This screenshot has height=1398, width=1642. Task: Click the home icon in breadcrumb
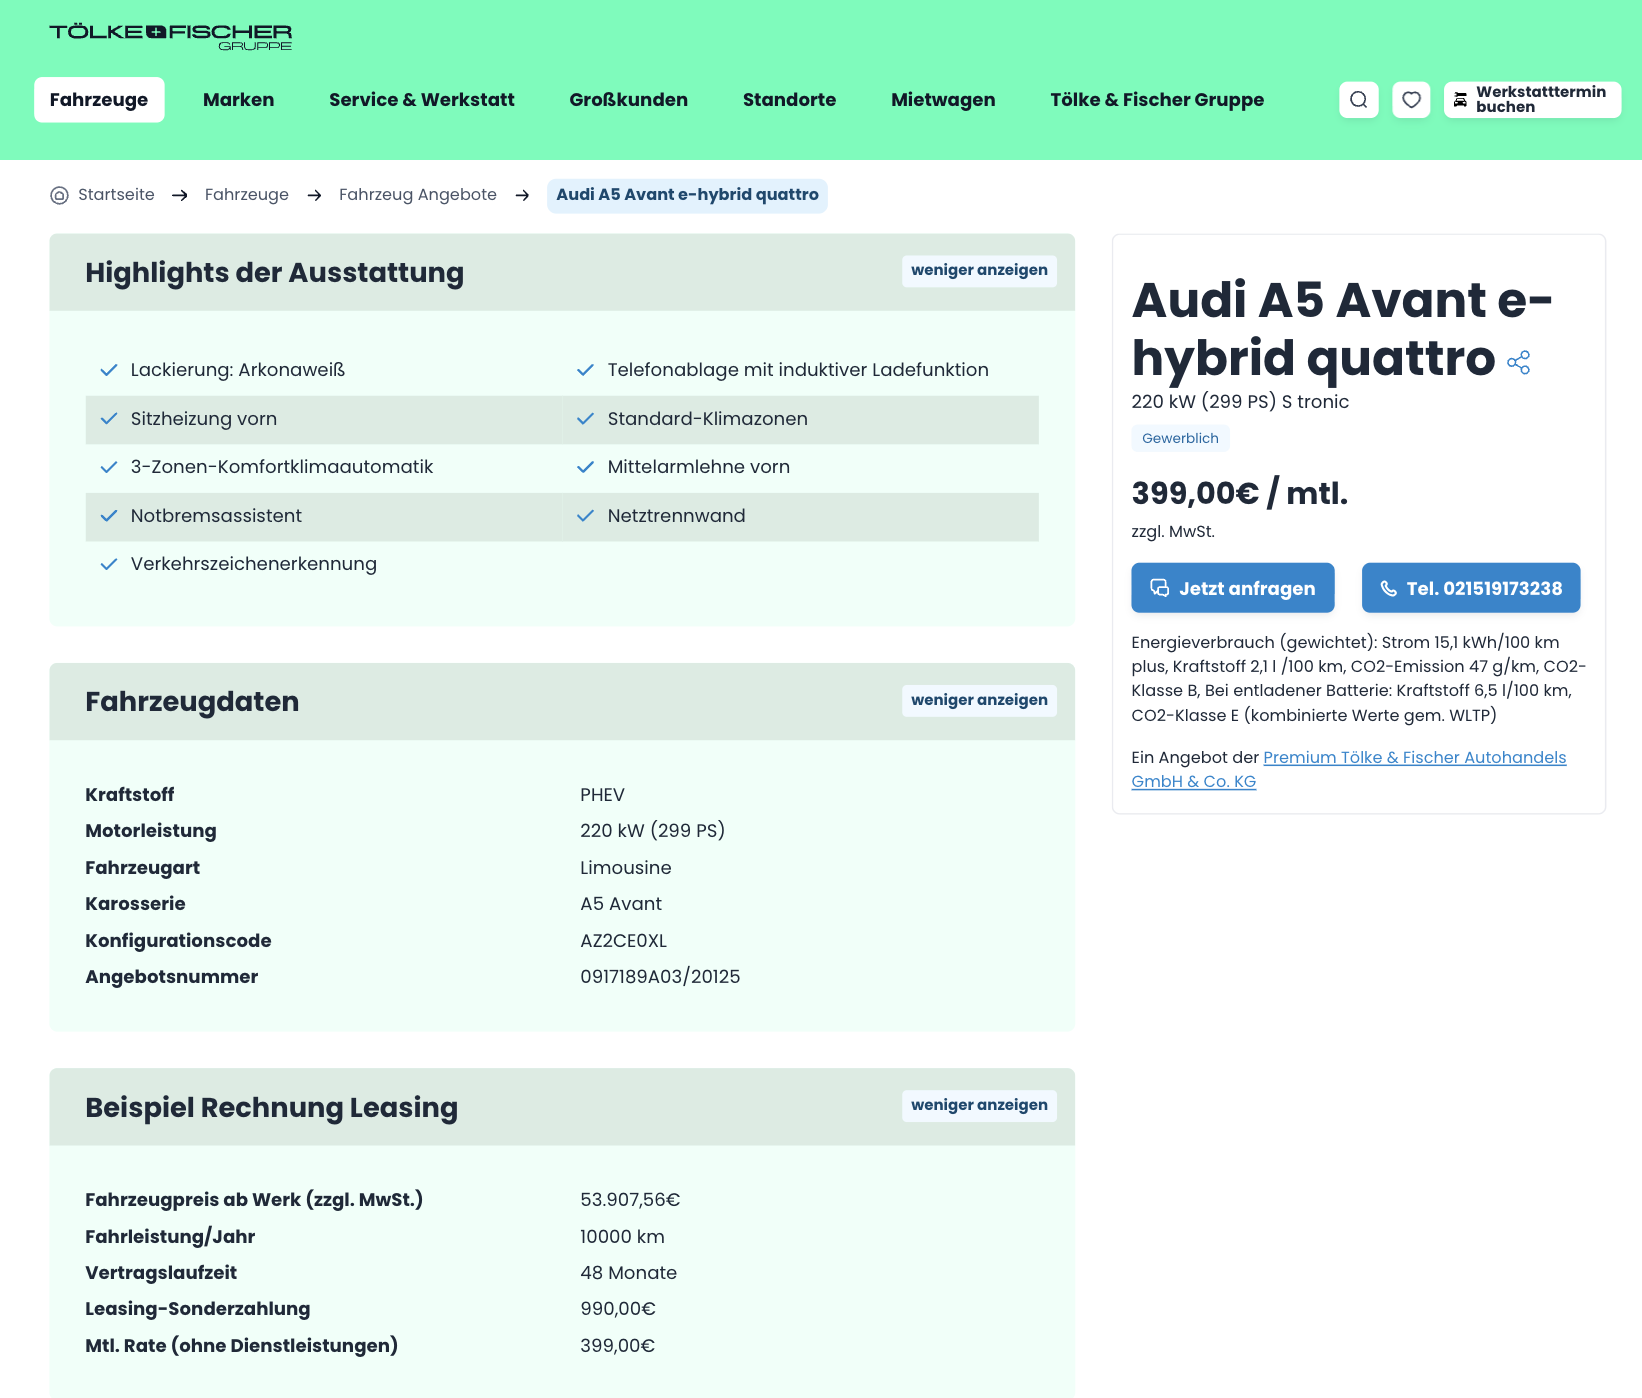point(60,195)
